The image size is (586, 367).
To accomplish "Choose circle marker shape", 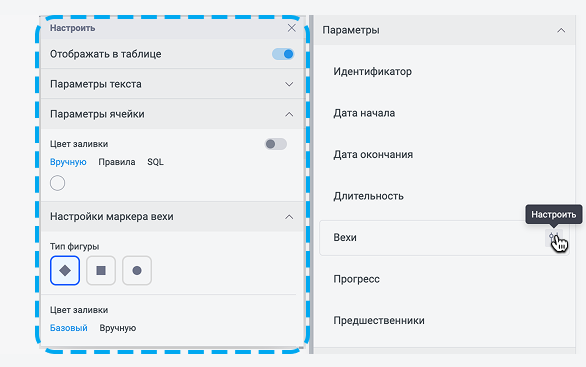I will pyautogui.click(x=137, y=271).
